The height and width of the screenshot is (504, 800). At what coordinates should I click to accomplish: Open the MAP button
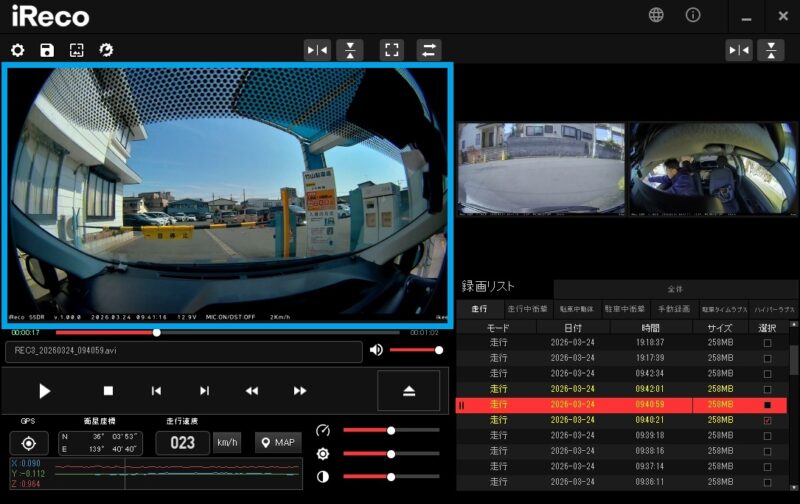[279, 443]
